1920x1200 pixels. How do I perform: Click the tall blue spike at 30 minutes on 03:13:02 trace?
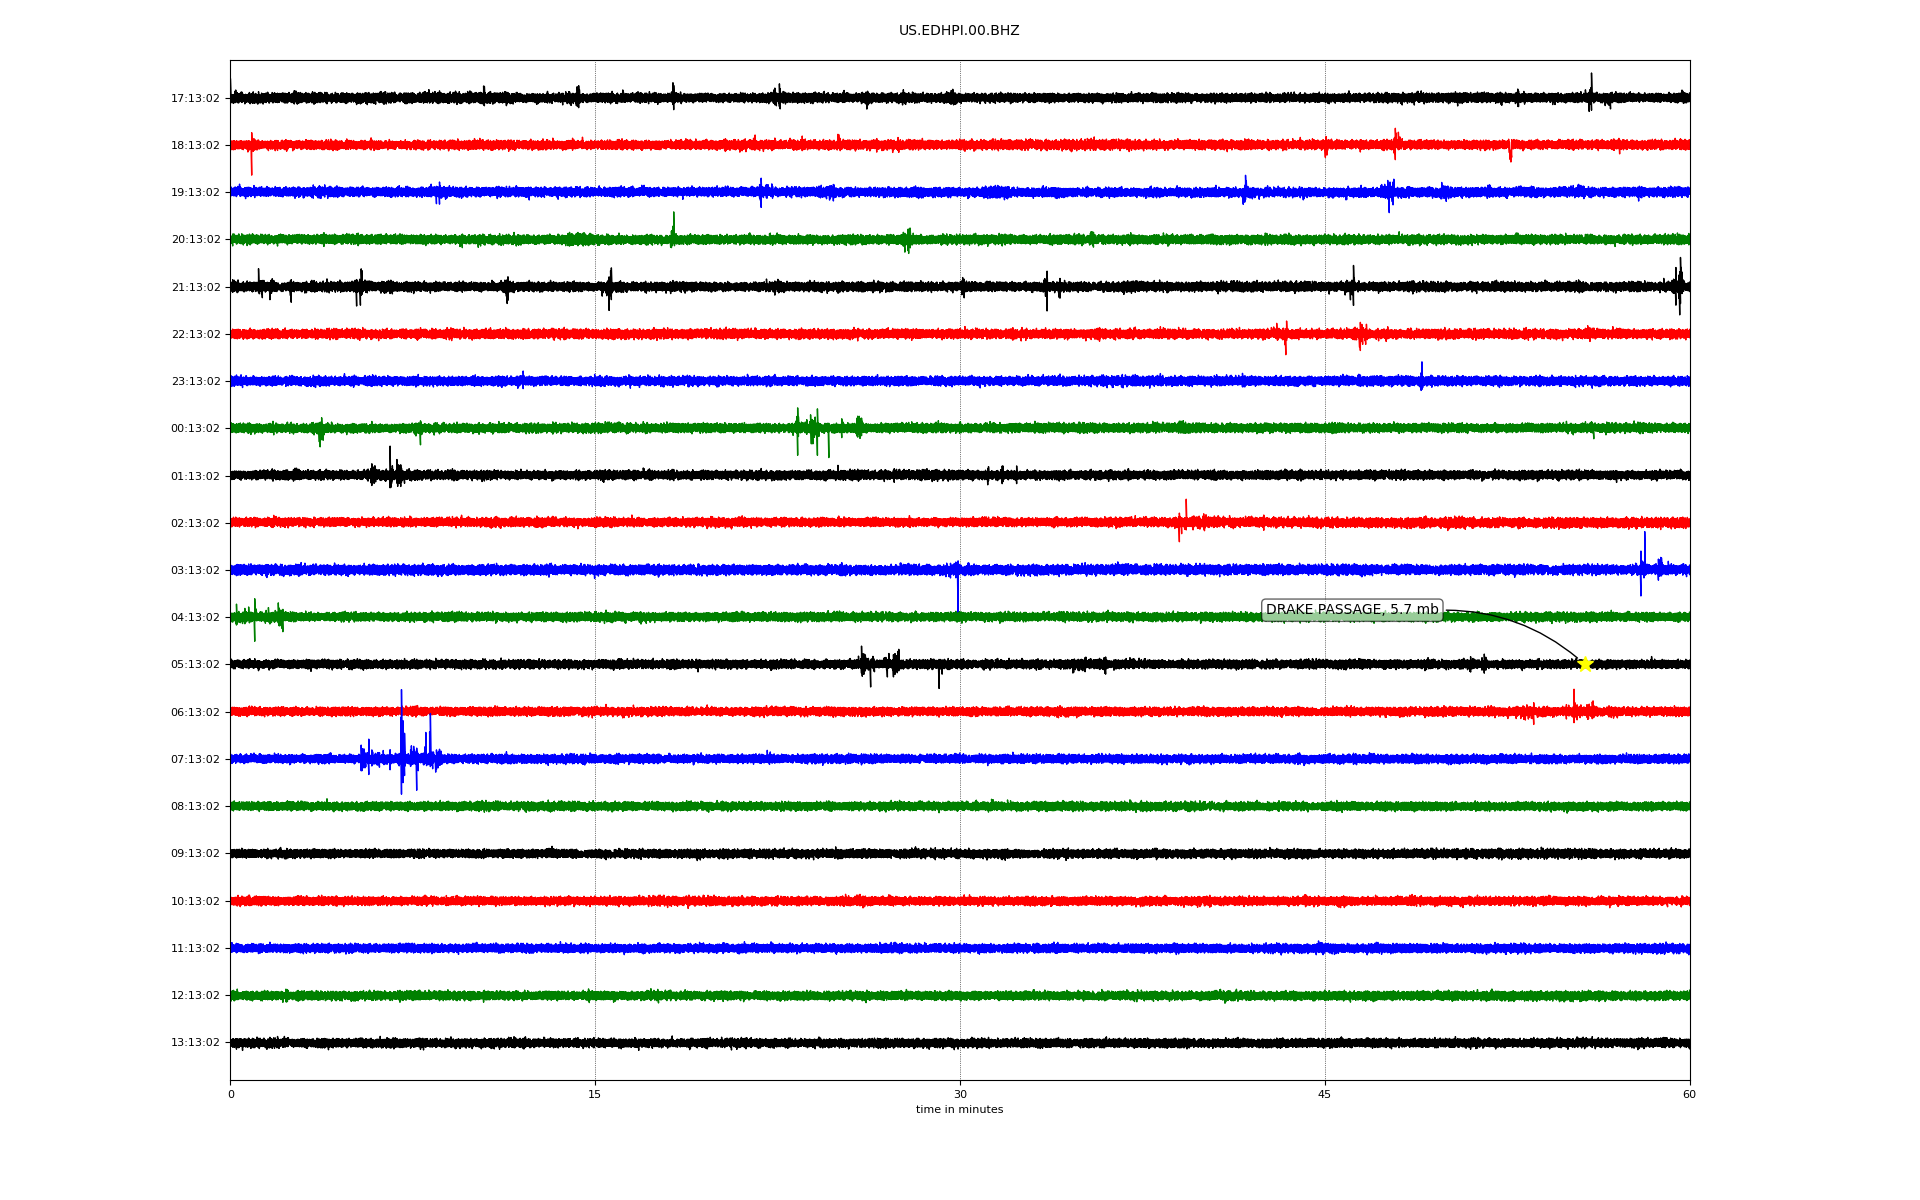958,588
